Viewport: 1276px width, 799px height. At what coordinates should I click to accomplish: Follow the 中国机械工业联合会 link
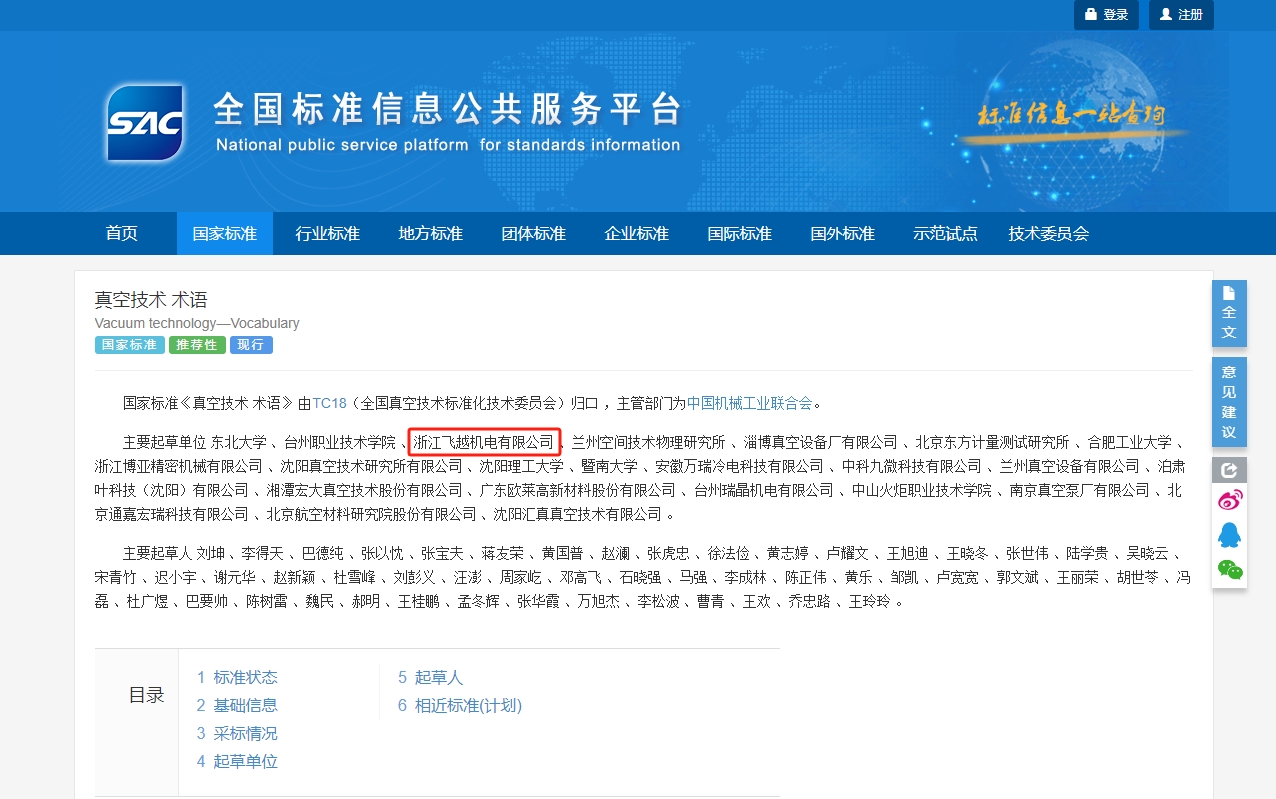pyautogui.click(x=749, y=404)
